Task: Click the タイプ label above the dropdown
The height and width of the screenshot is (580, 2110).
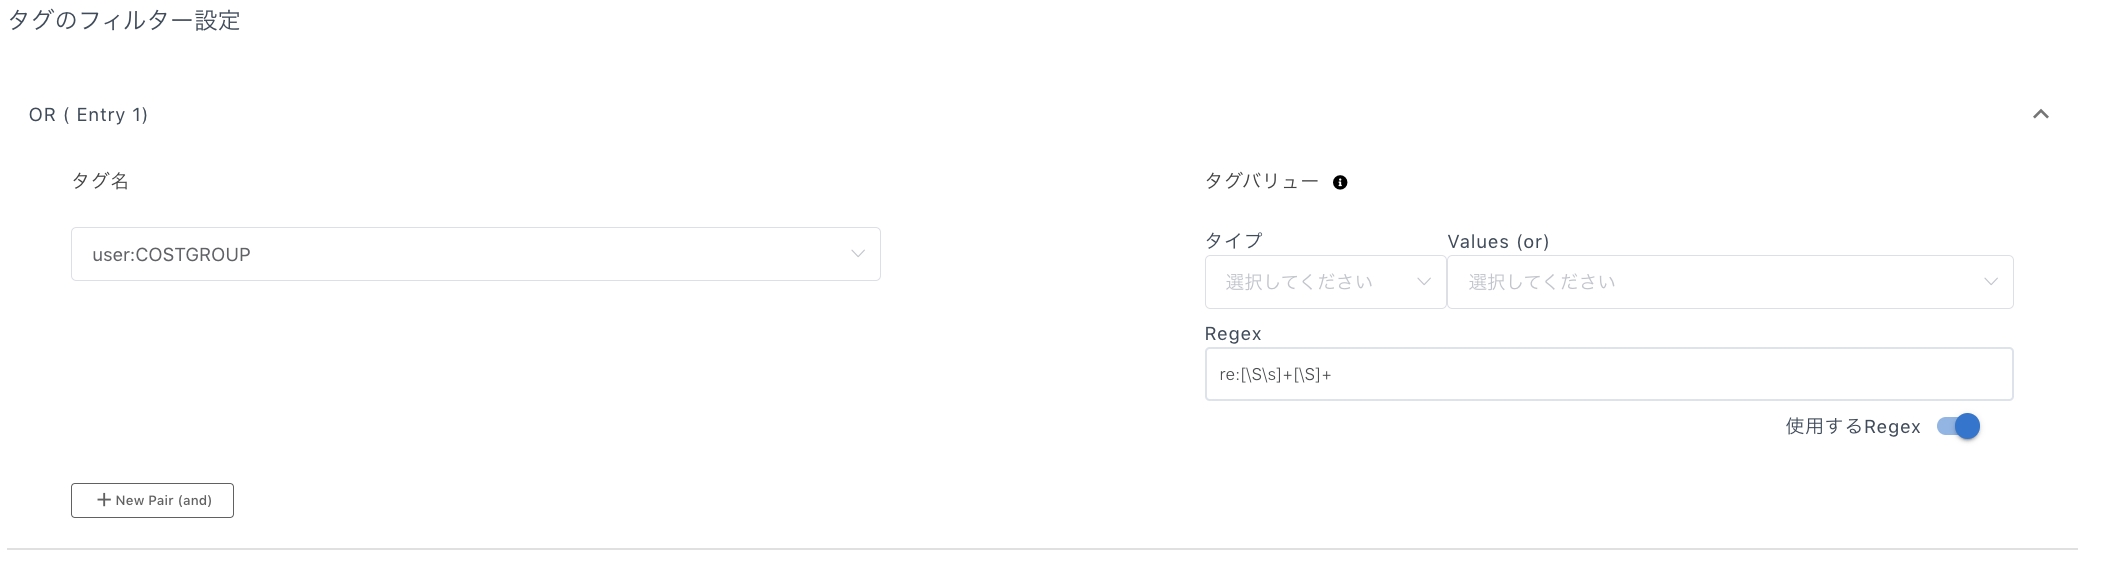Action: [1234, 241]
